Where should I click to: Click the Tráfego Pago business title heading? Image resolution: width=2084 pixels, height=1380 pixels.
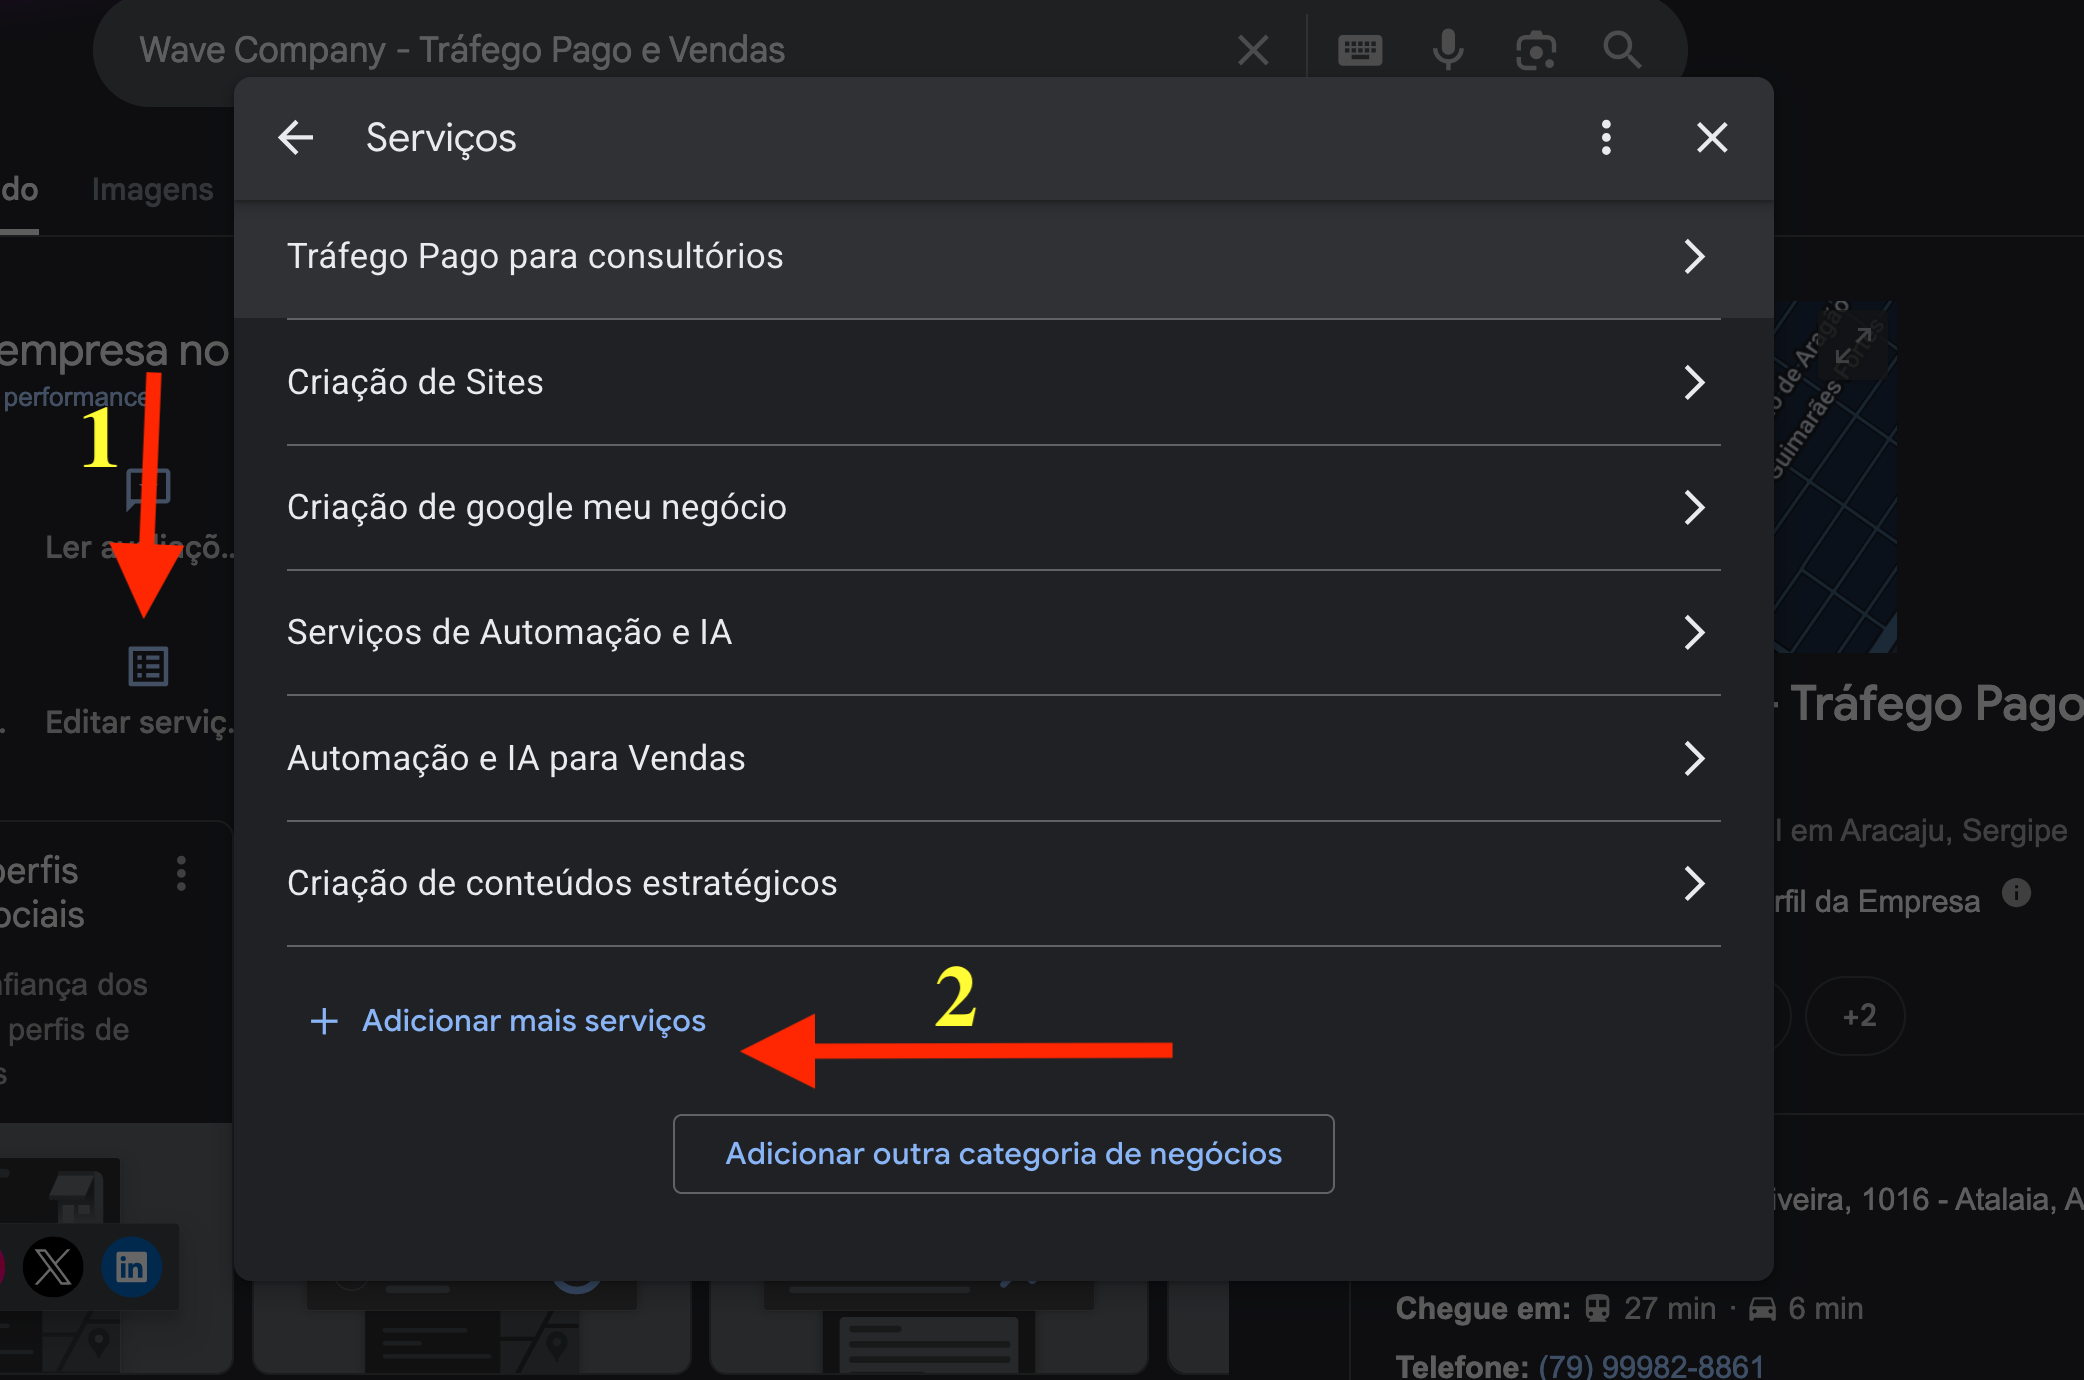(x=1936, y=703)
